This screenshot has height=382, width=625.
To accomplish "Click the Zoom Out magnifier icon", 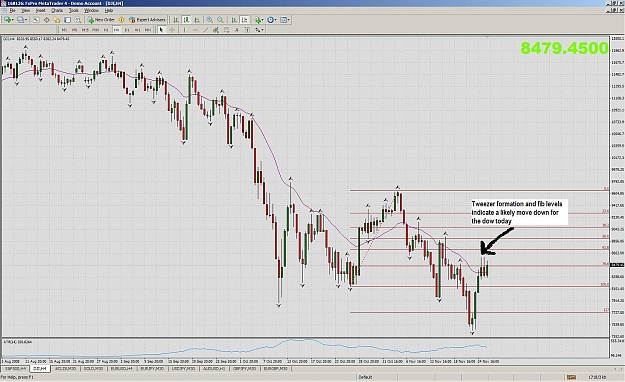I will click(220, 20).
